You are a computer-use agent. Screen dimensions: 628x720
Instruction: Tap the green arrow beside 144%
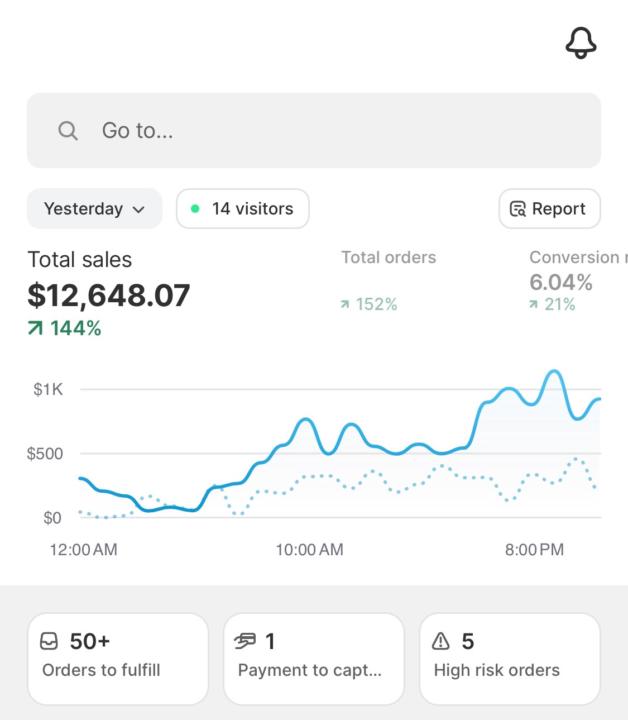click(x=36, y=328)
